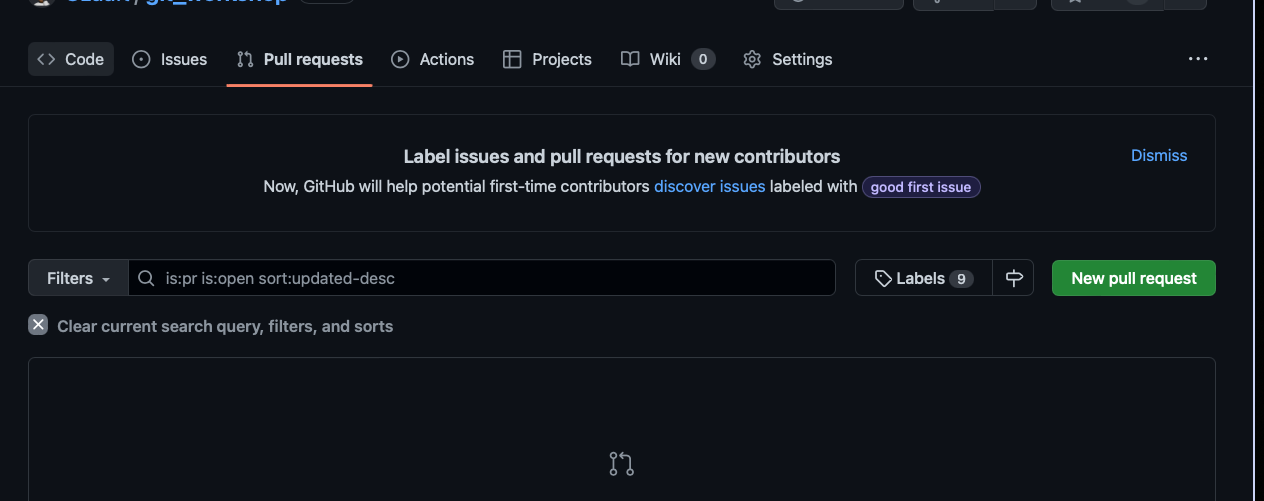
Task: Open repository Settings tab
Action: click(x=788, y=59)
